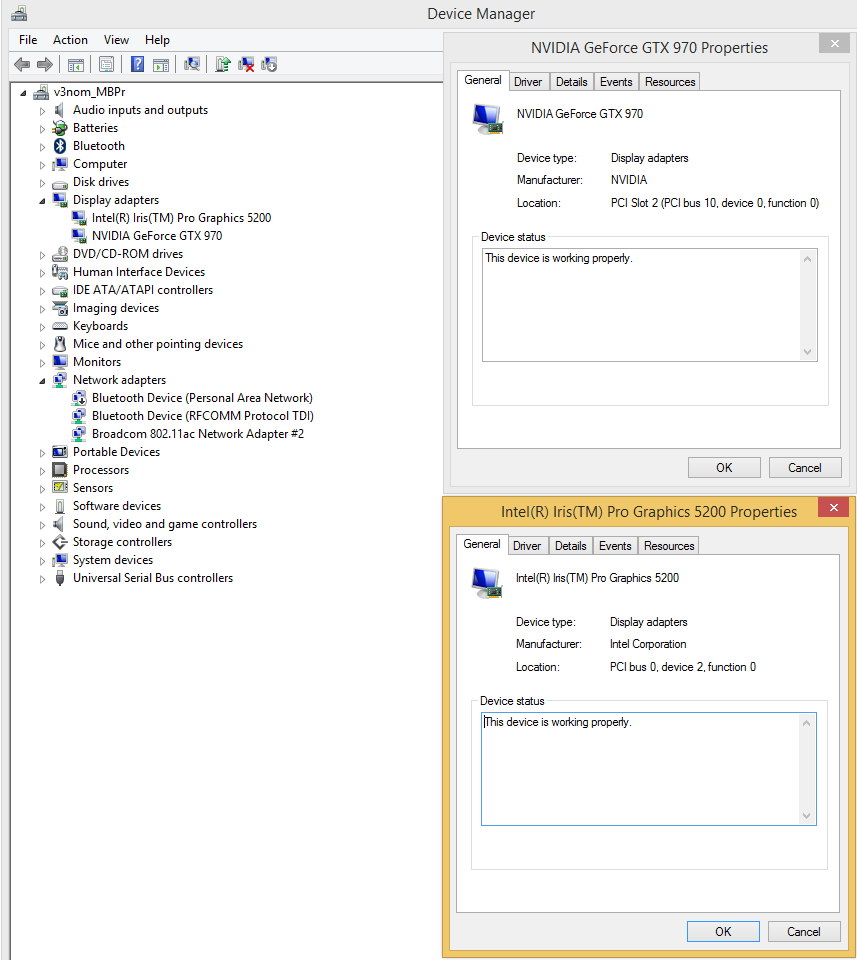The height and width of the screenshot is (960, 857).
Task: Click Scan for hardware changes icon
Action: point(192,64)
